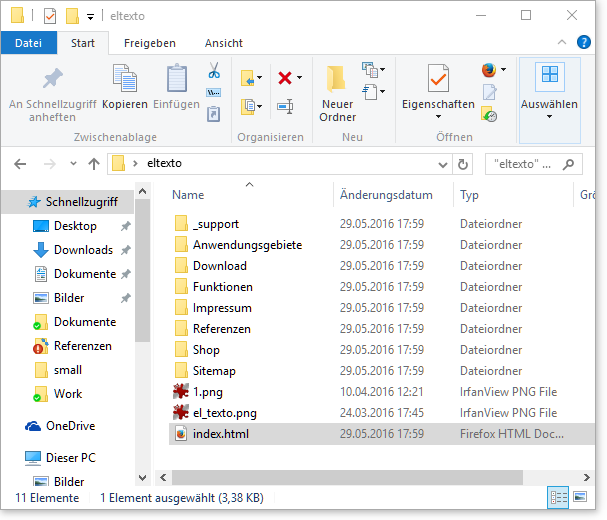Click the New item icon

click(370, 70)
